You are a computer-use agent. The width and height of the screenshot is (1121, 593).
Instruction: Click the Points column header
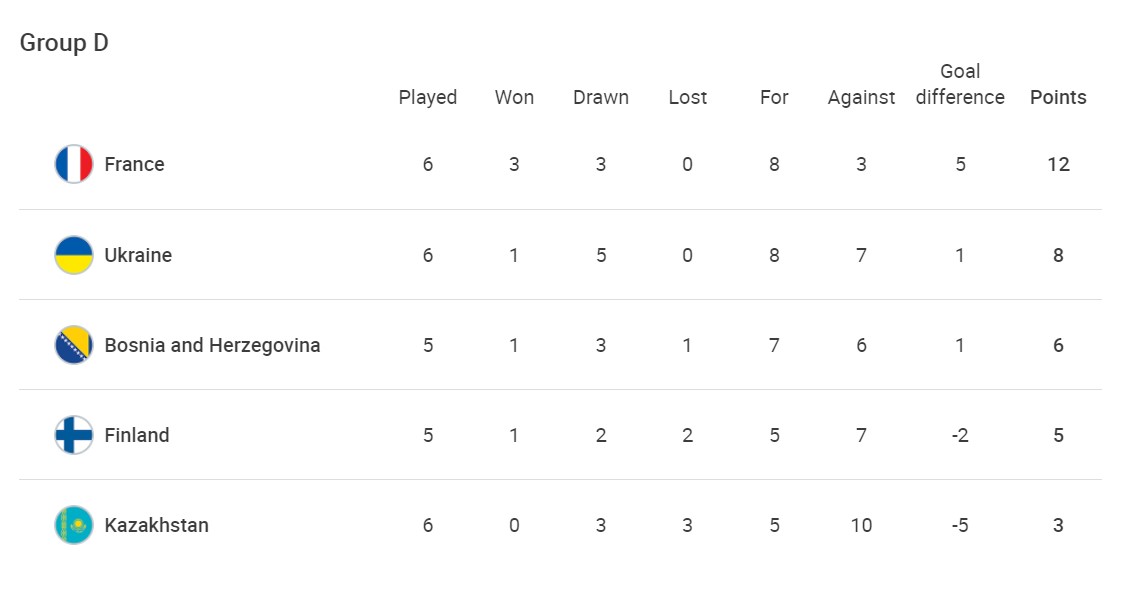[x=1058, y=97]
